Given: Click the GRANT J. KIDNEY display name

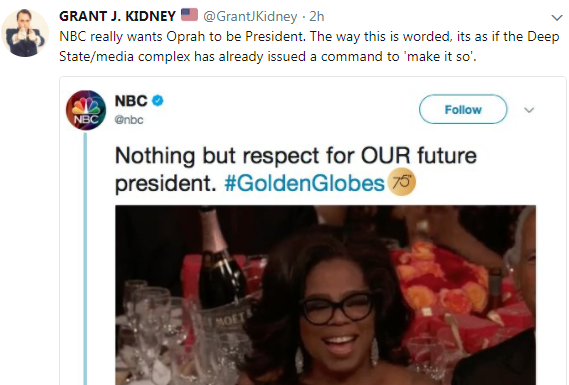Looking at the screenshot, I should (117, 16).
